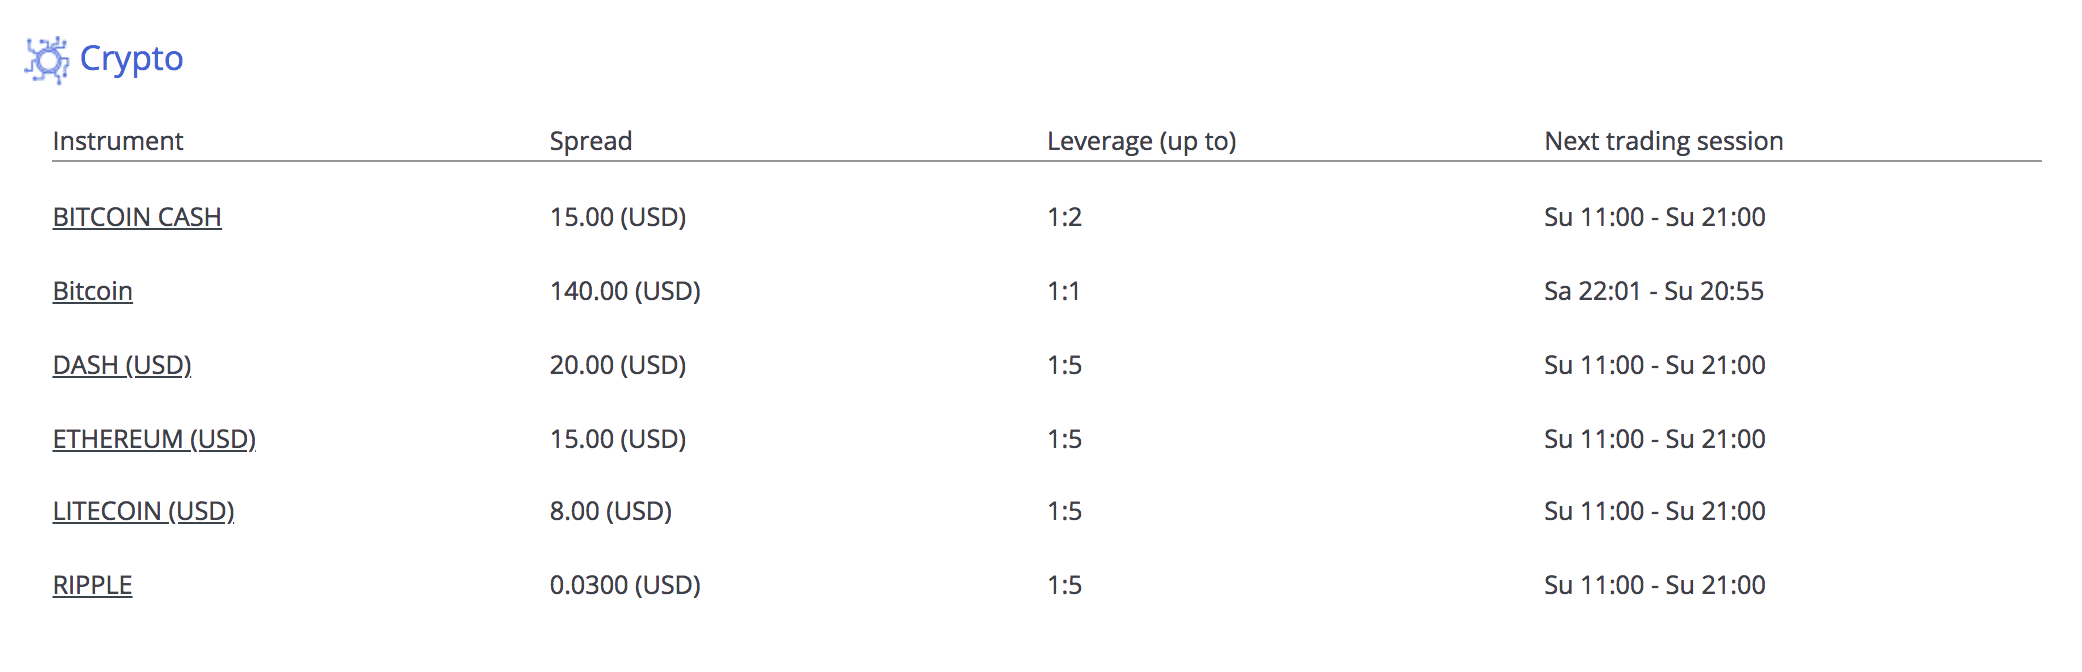Viewport: 2082px width, 672px height.
Task: Select the 140.00 (USD) Bitcoin spread value
Action: (625, 291)
